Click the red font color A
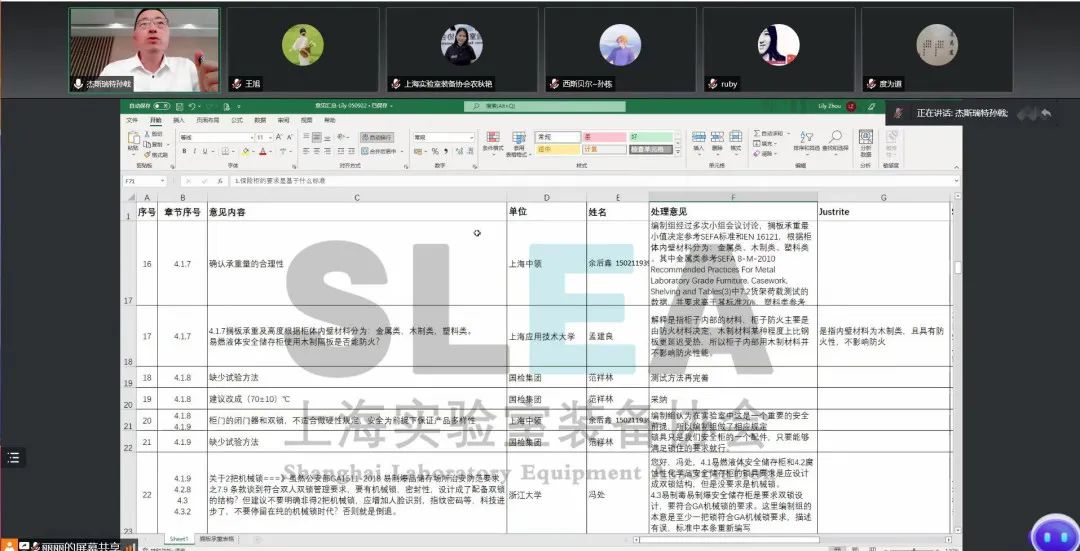The height and width of the screenshot is (551, 1080). (262, 151)
